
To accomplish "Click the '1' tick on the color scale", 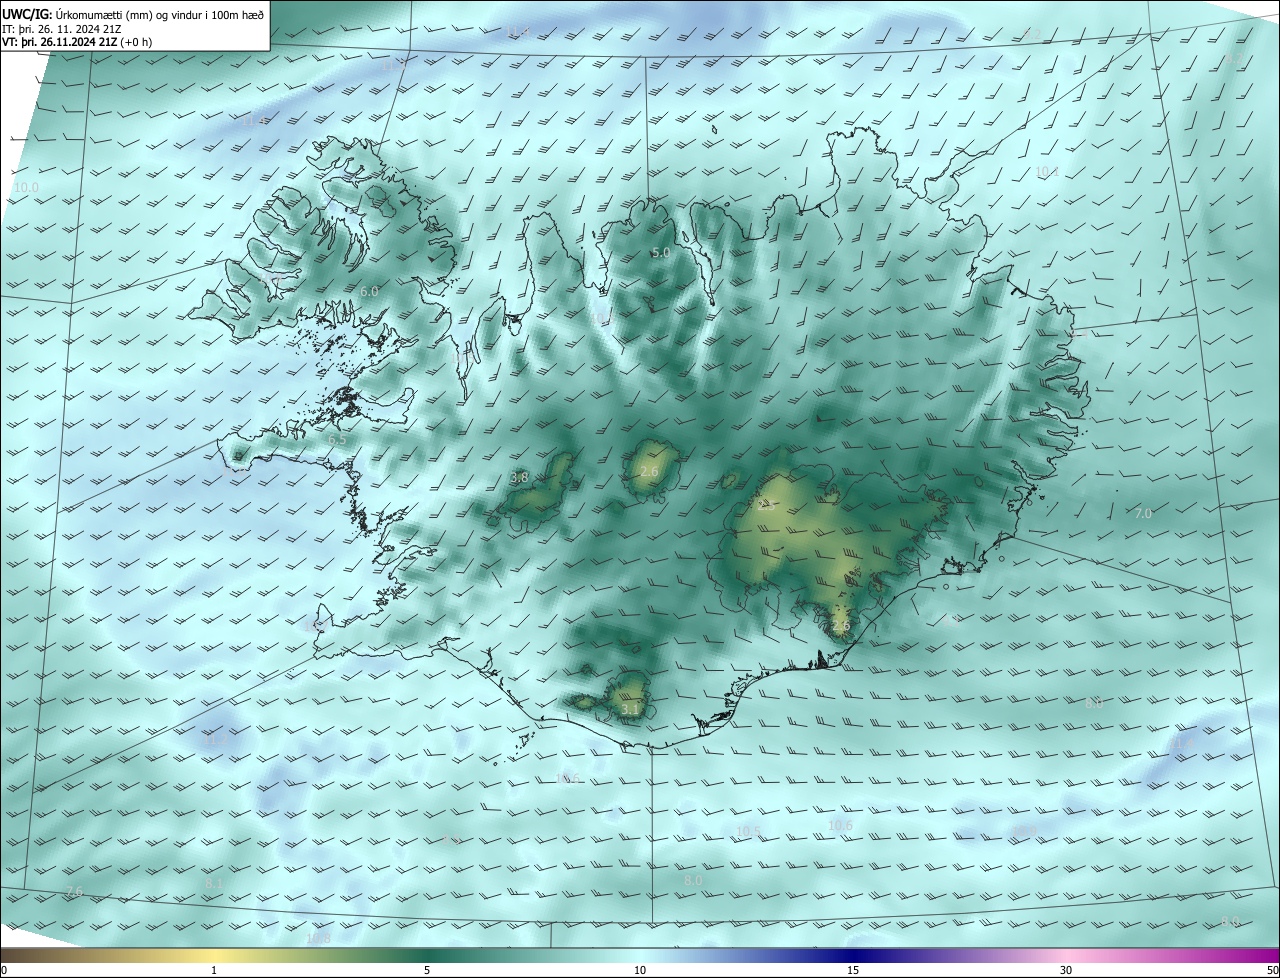I will coord(214,970).
